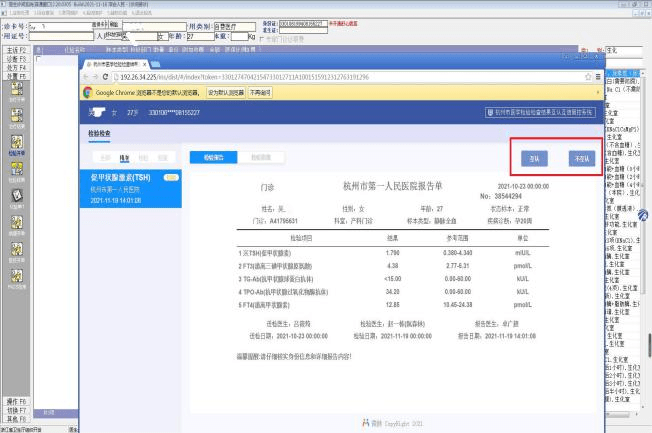This screenshot has width=652, height=433.
Task: Click the 身份证 number field
Action: tap(304, 24)
